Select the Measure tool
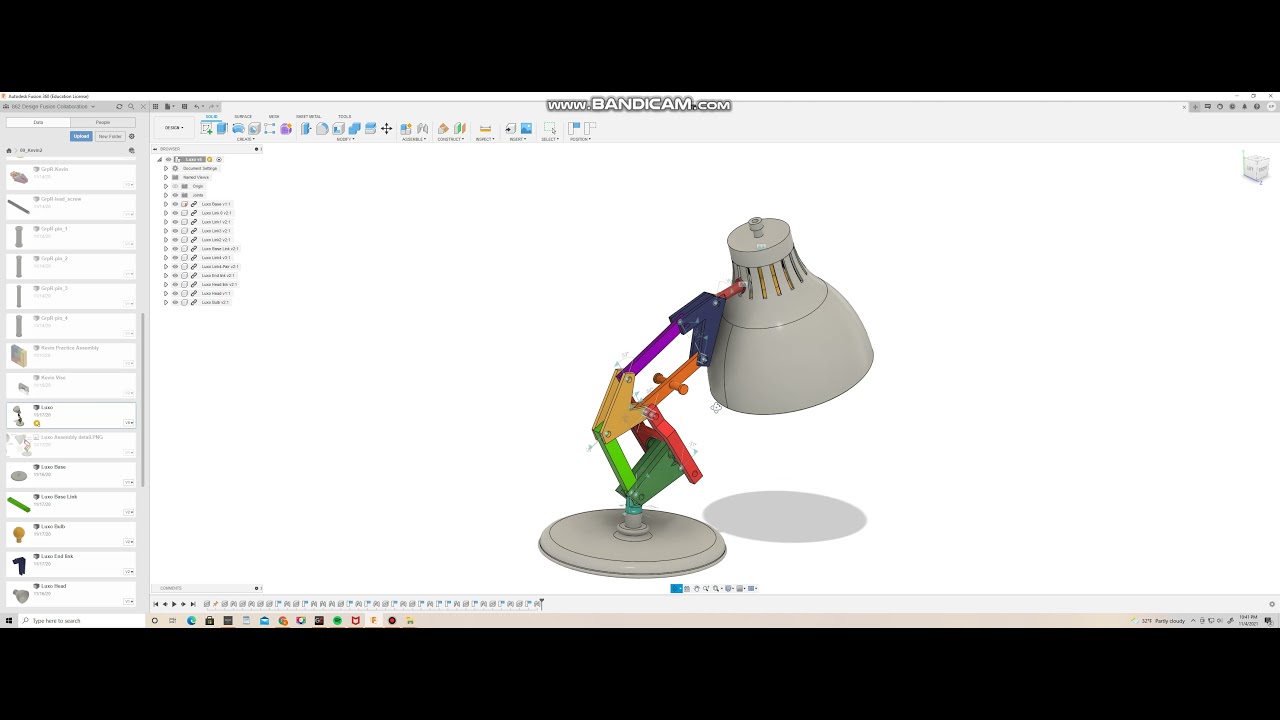 coord(485,128)
